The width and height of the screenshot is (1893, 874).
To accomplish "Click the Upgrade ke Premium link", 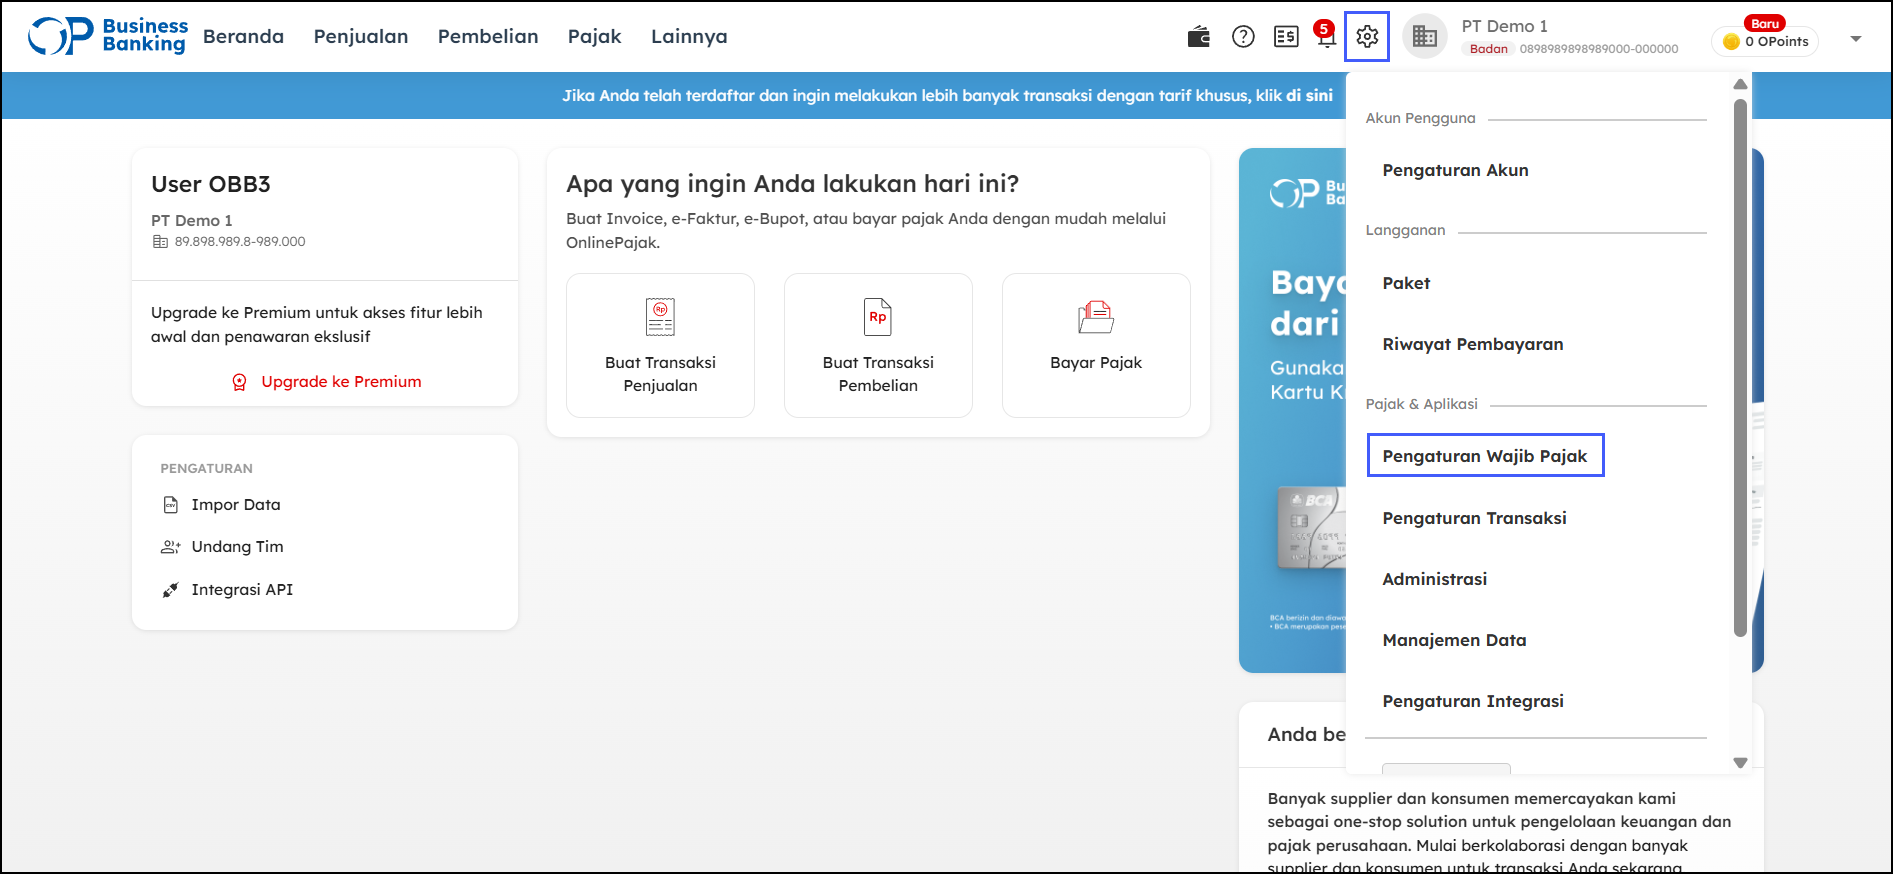I will click(341, 382).
